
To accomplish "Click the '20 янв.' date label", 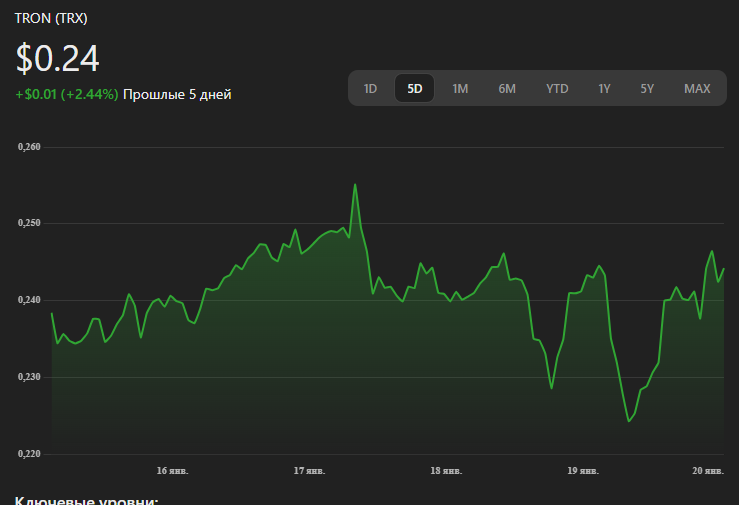I will click(708, 471).
